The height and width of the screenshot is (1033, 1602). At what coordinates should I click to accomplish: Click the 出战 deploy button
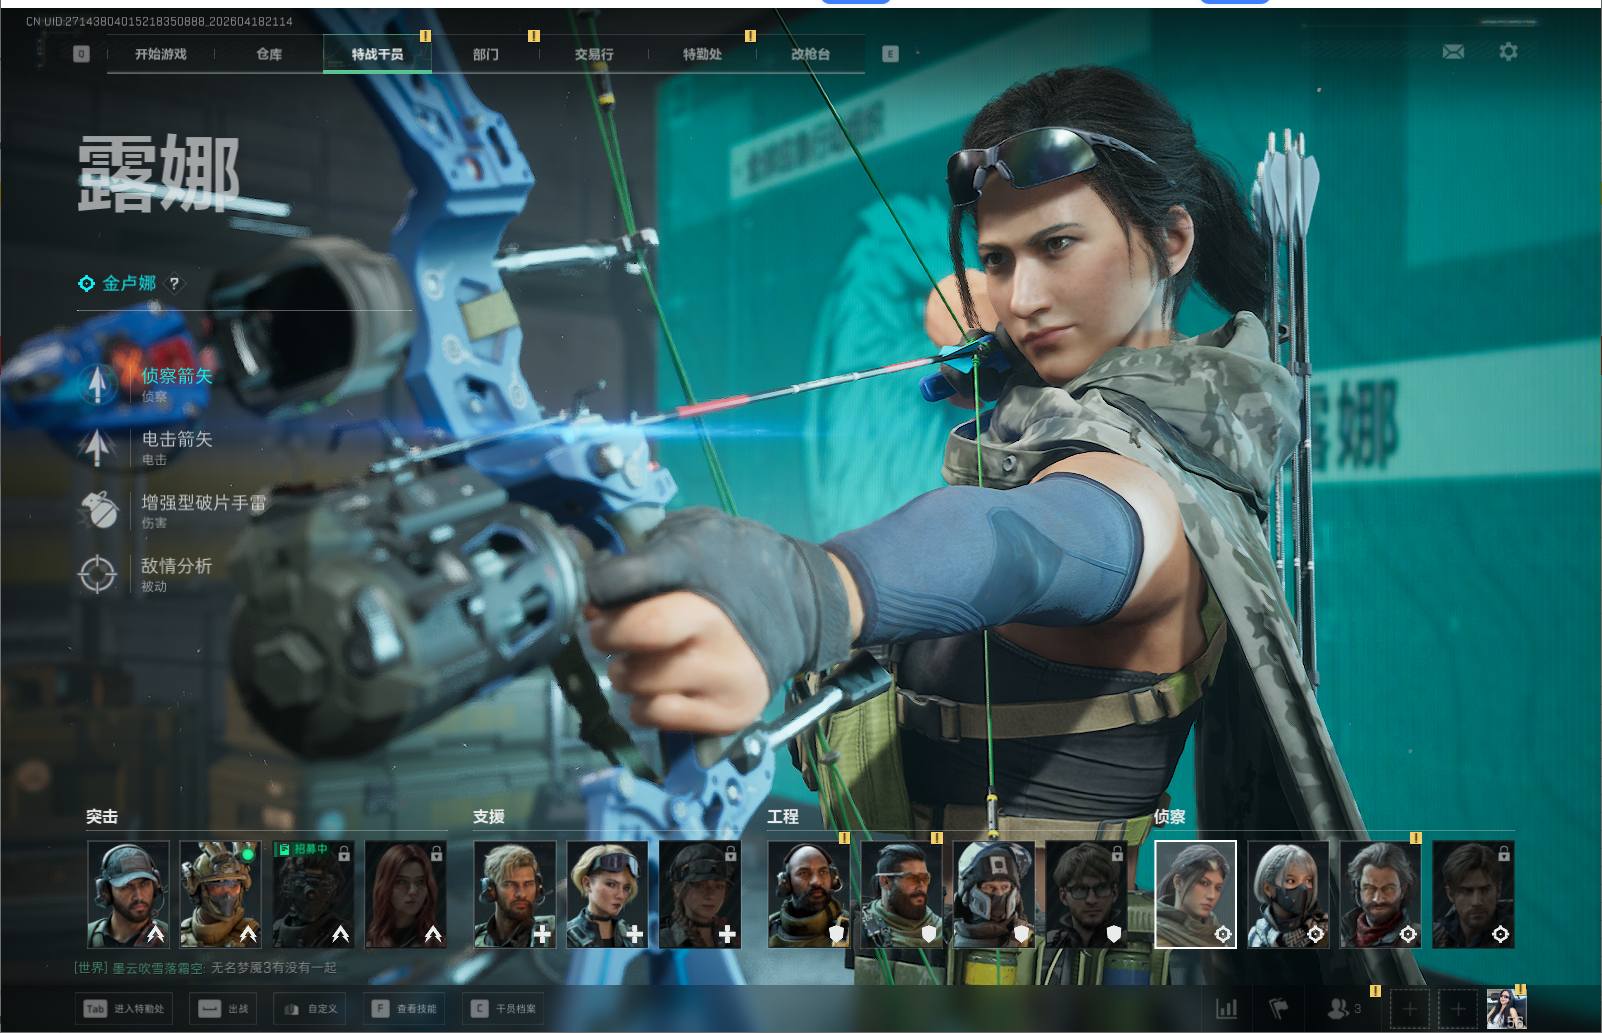[x=224, y=1008]
